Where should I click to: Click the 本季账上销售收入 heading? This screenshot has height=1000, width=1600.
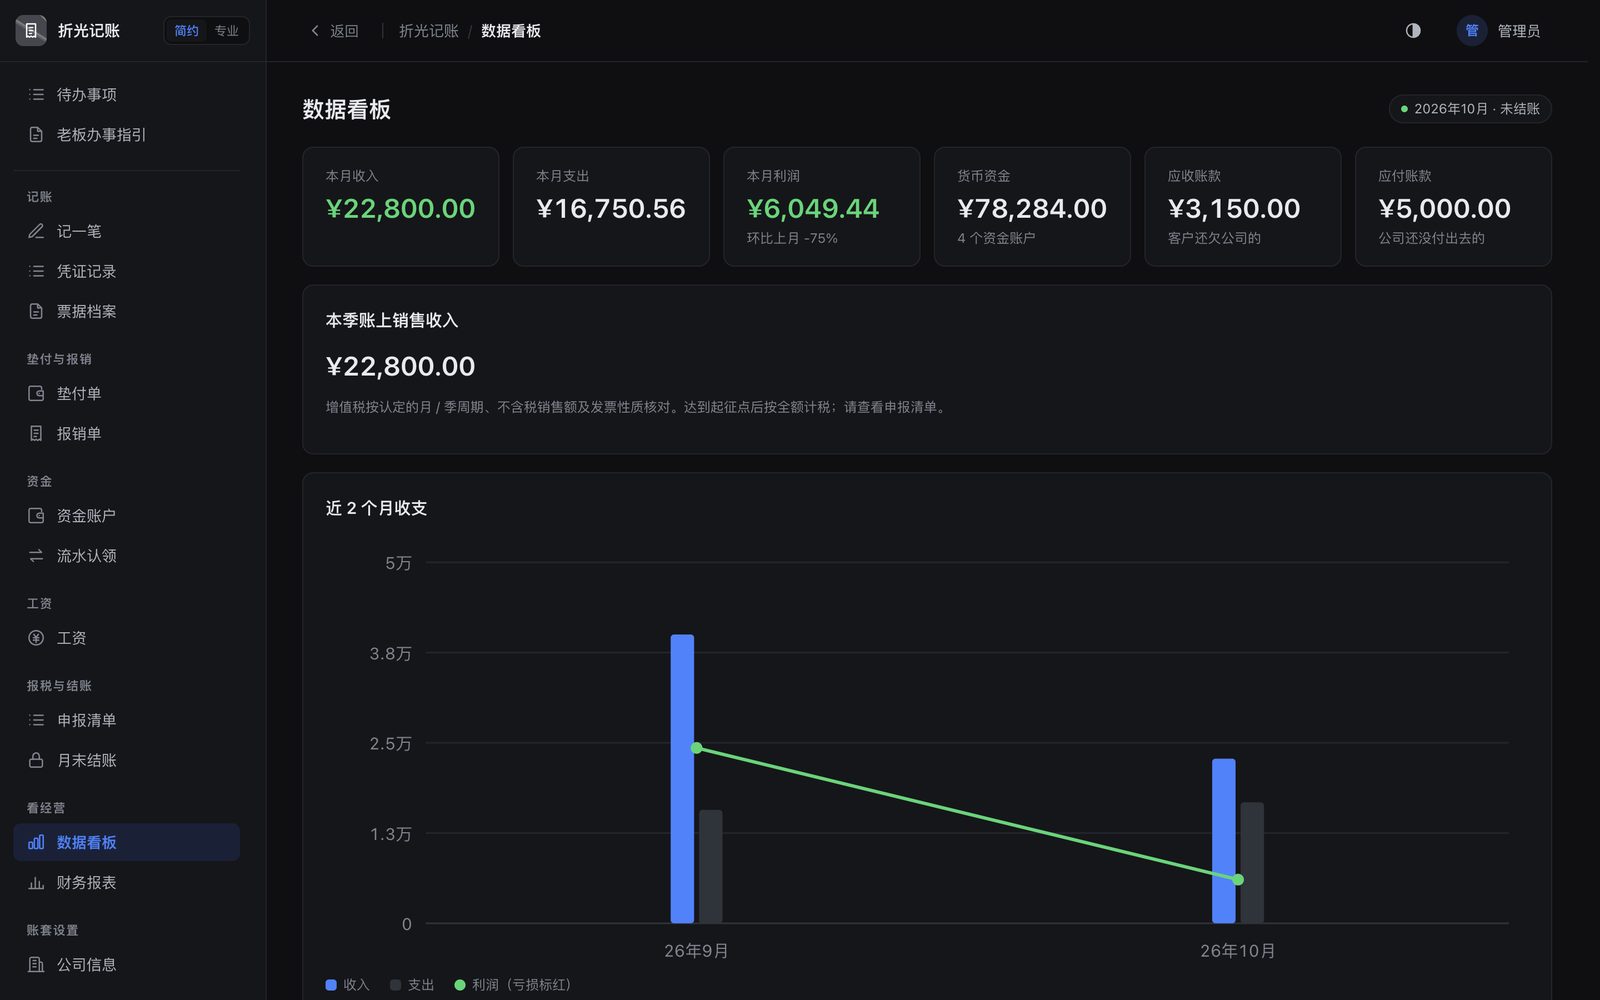point(392,320)
